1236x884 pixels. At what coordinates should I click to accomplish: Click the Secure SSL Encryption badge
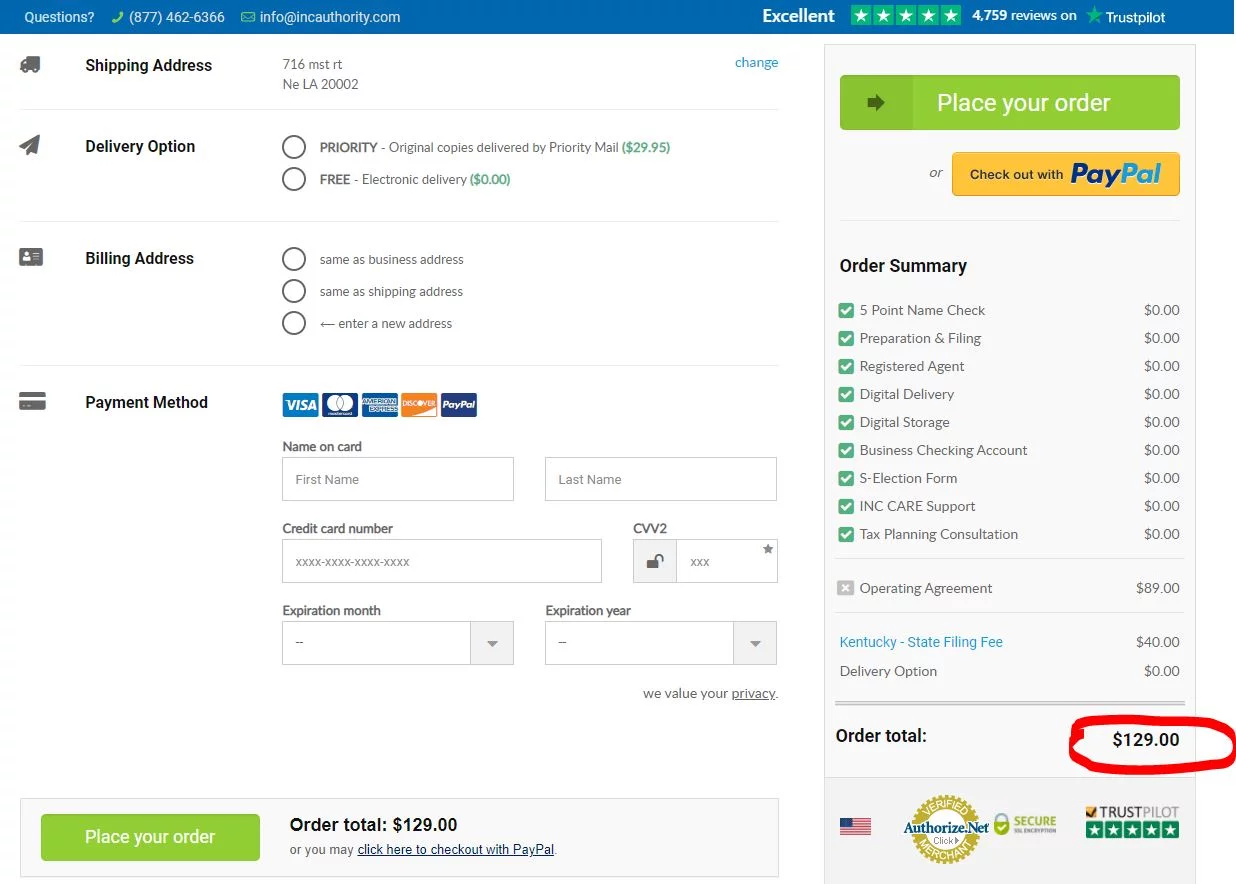(x=1025, y=825)
